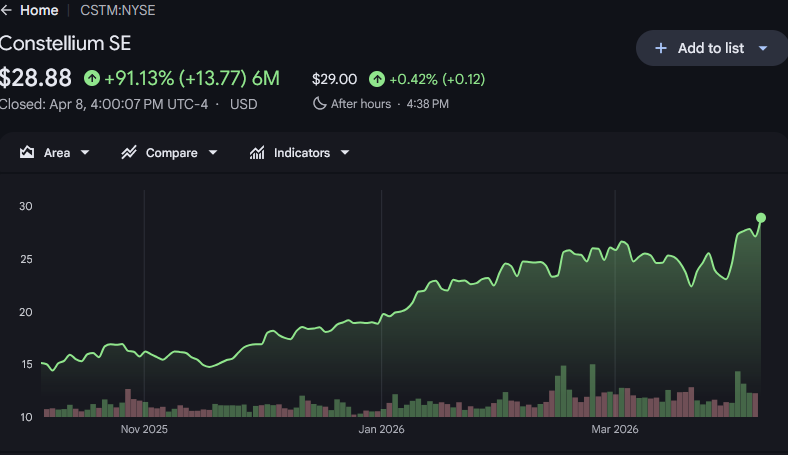Click the green endpoint dot on the chart
This screenshot has height=455, width=788.
pyautogui.click(x=761, y=218)
